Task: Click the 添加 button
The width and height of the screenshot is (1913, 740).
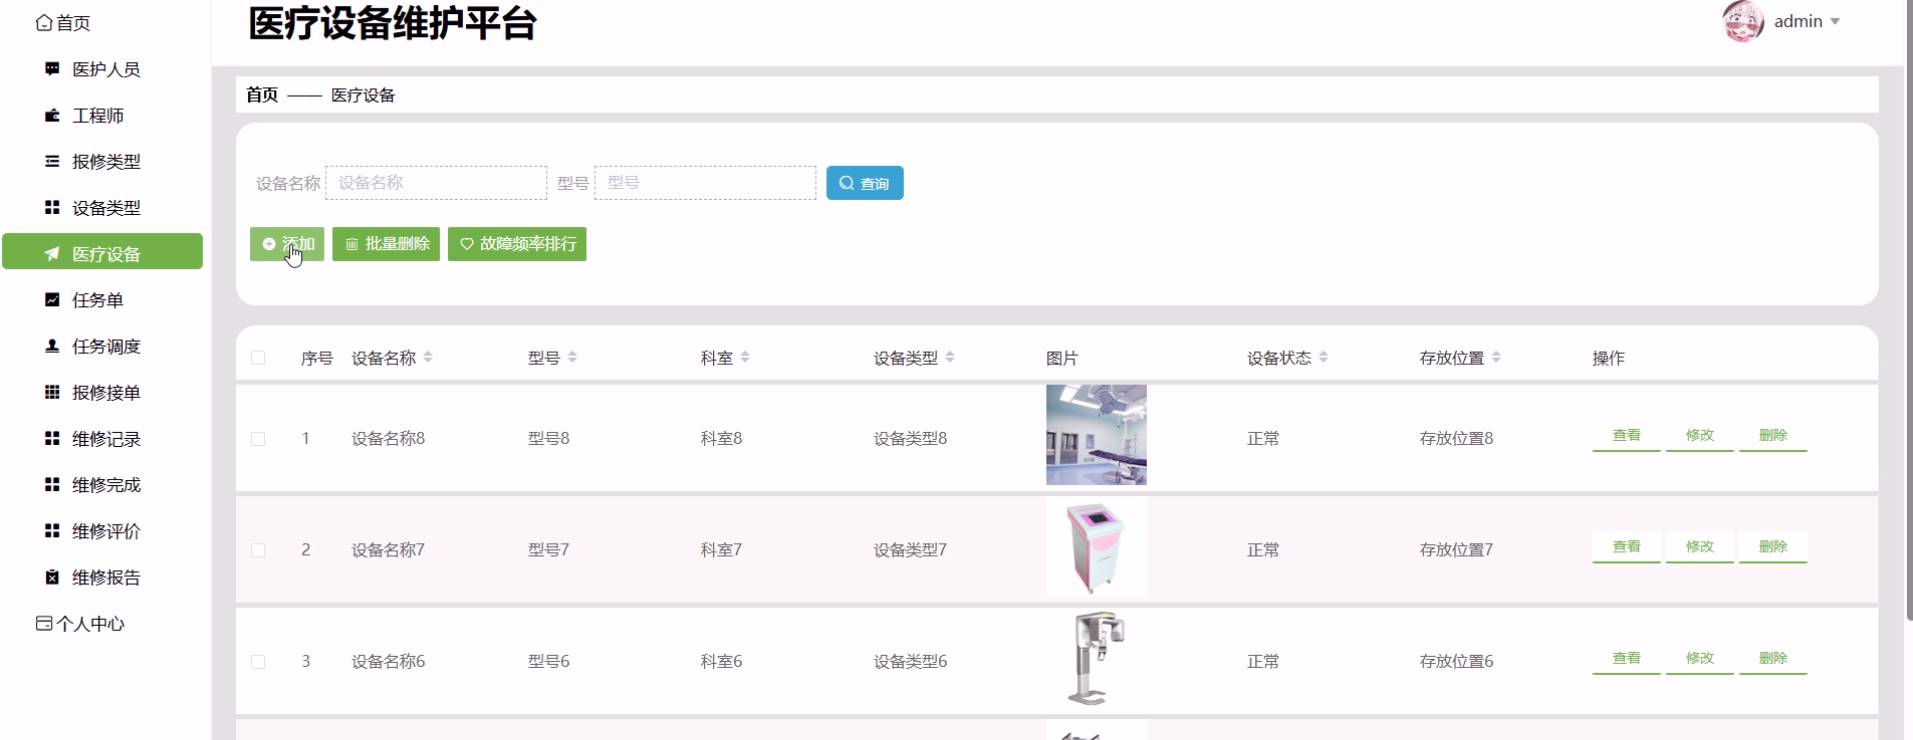Action: (287, 244)
